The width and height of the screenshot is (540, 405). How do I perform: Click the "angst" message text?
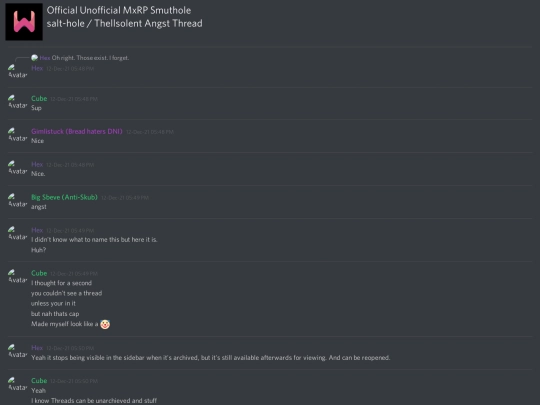tap(39, 207)
